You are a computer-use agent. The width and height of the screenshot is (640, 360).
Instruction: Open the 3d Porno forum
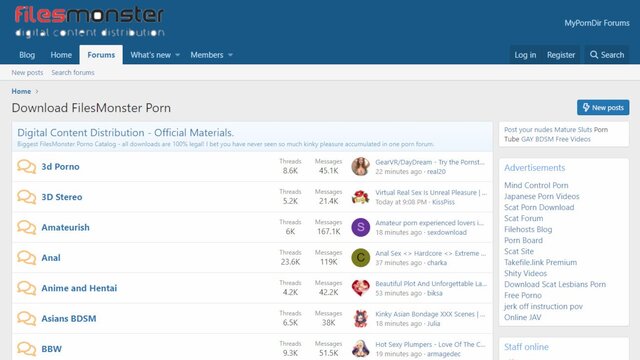pyautogui.click(x=60, y=167)
